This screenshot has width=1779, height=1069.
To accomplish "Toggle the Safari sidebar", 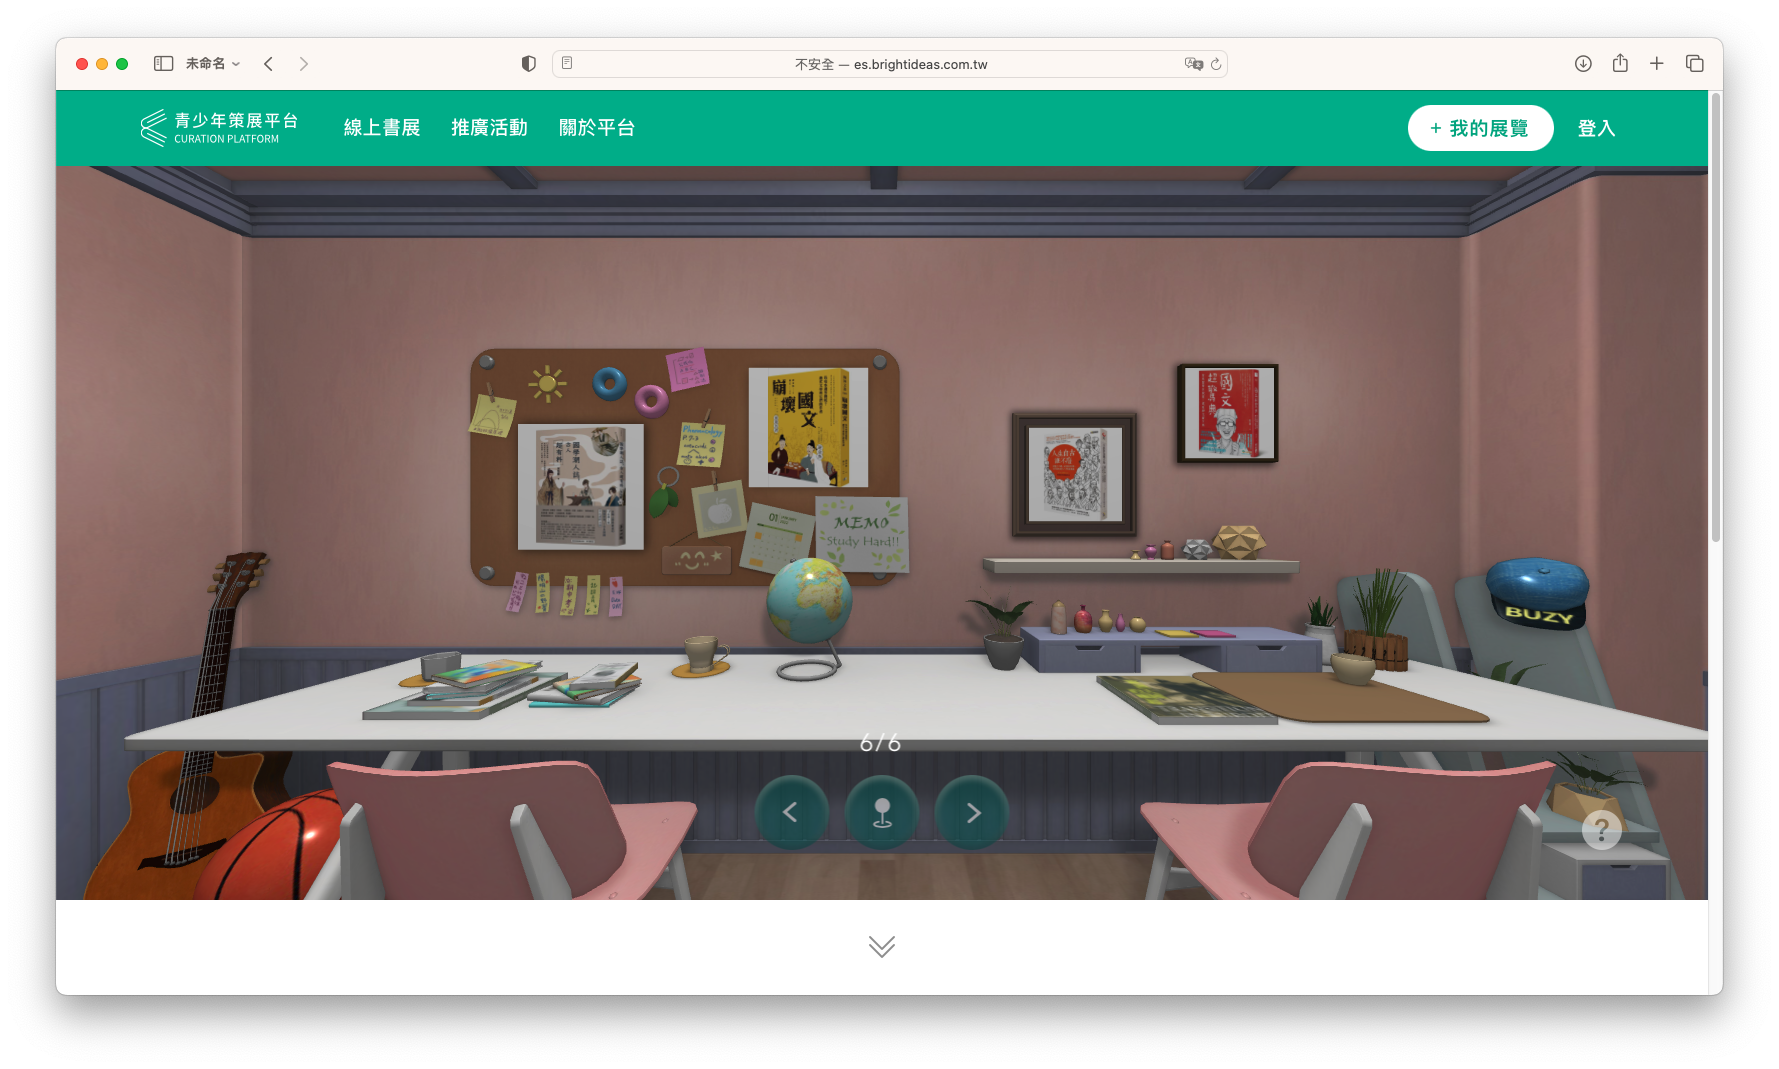I will pyautogui.click(x=163, y=64).
